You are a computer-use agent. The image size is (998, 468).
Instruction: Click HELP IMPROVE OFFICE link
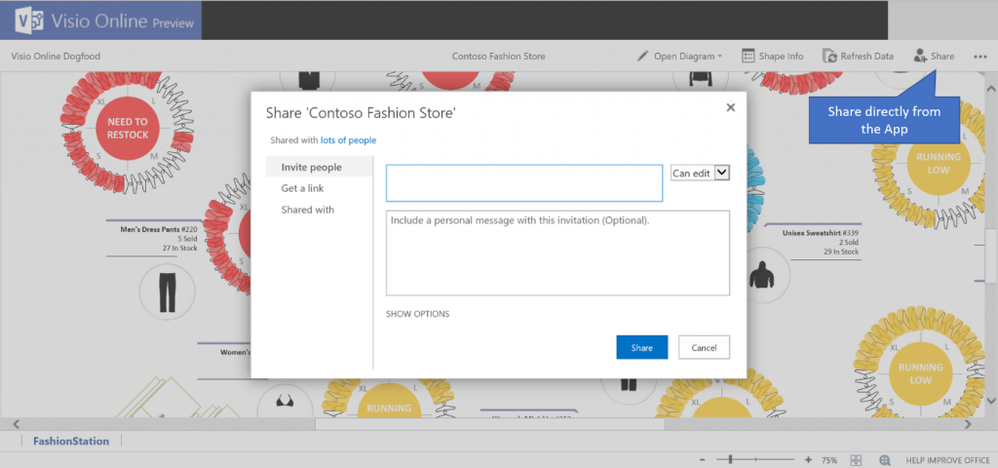click(x=948, y=460)
